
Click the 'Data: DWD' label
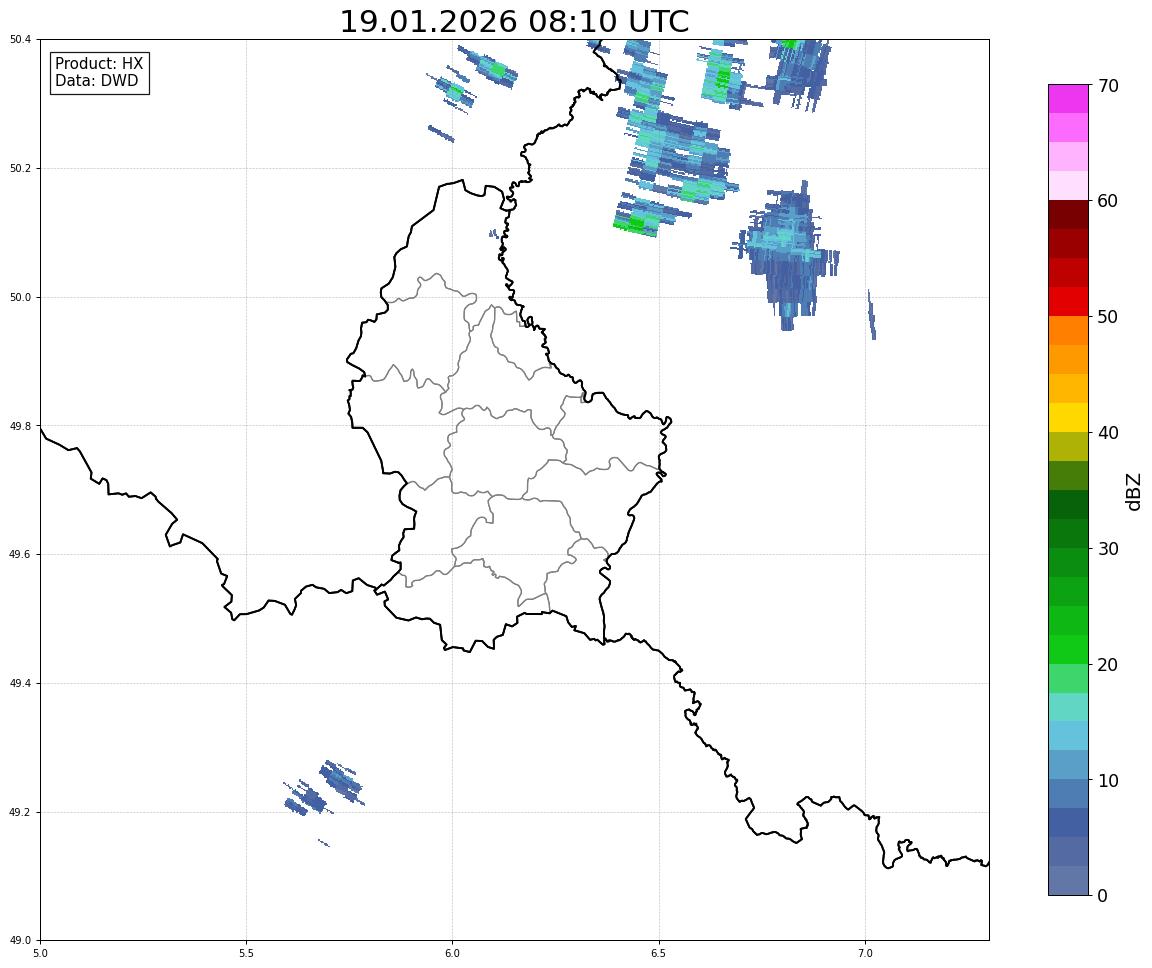coord(96,81)
